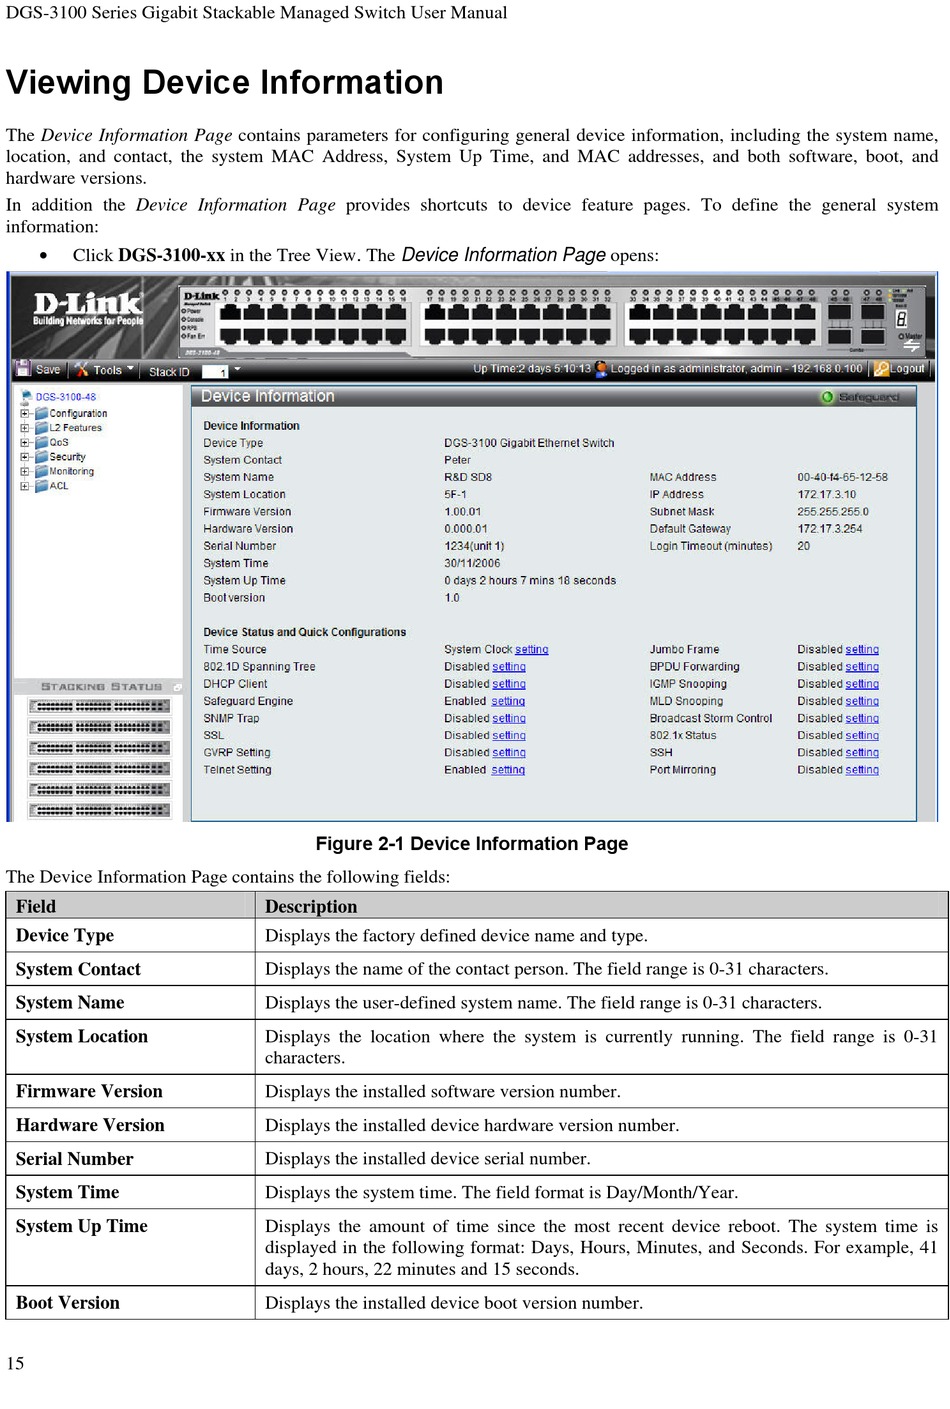950x1409 pixels.
Task: Expand the QoS tree node
Action: point(25,442)
